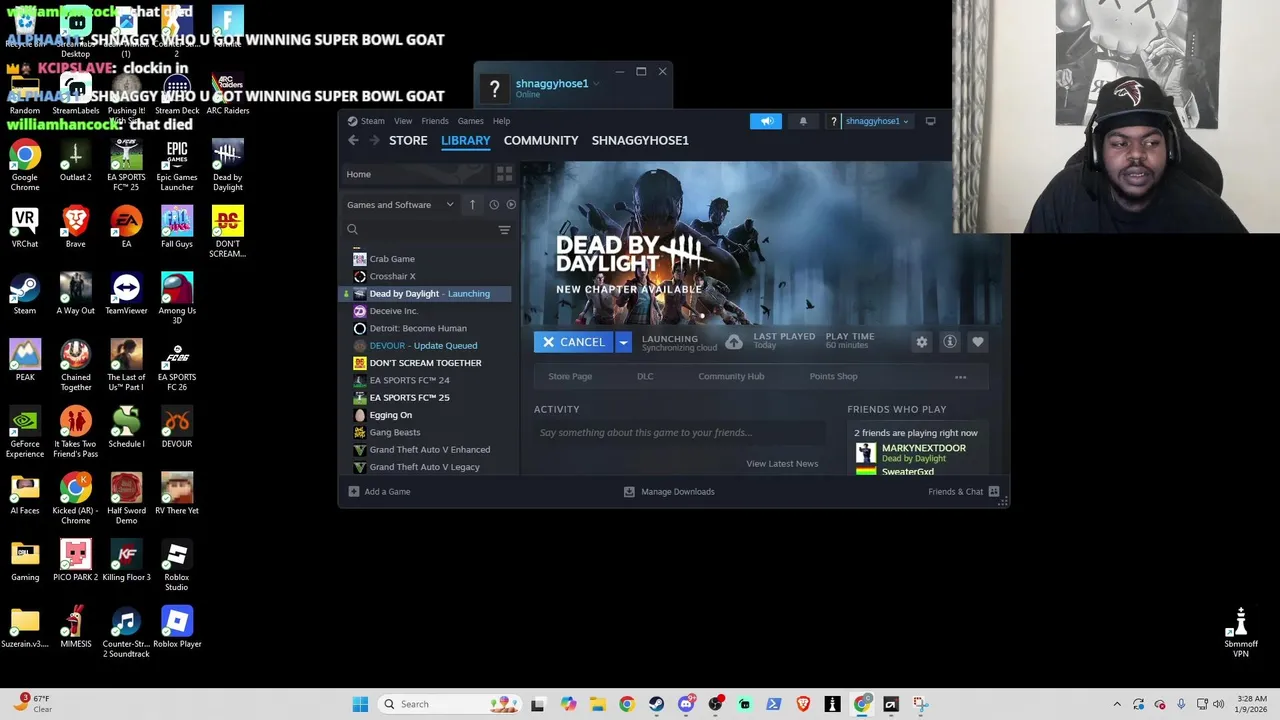Go back in Steam navigation
This screenshot has height=720, width=1280.
pyautogui.click(x=353, y=140)
